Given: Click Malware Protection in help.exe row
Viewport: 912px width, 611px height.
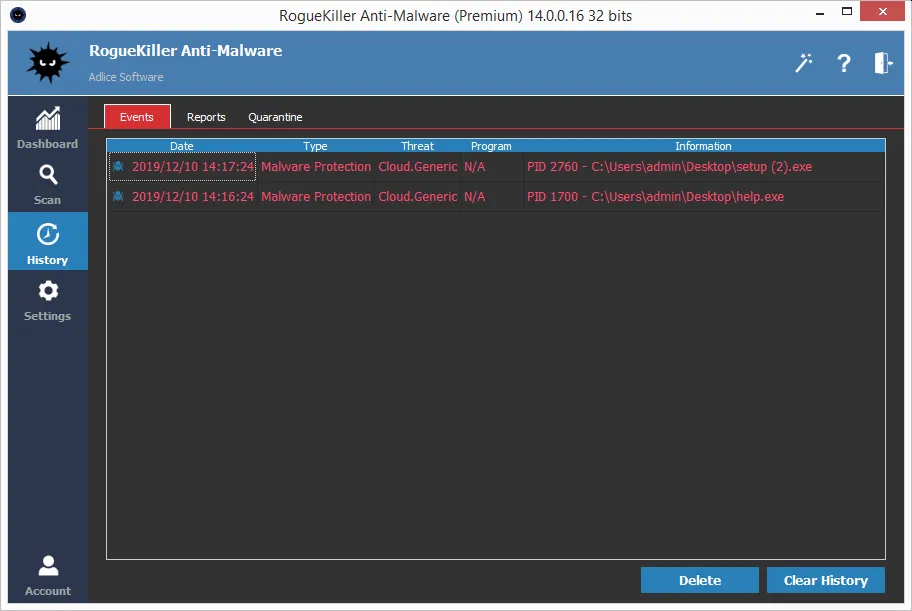Looking at the screenshot, I should click(x=316, y=197).
